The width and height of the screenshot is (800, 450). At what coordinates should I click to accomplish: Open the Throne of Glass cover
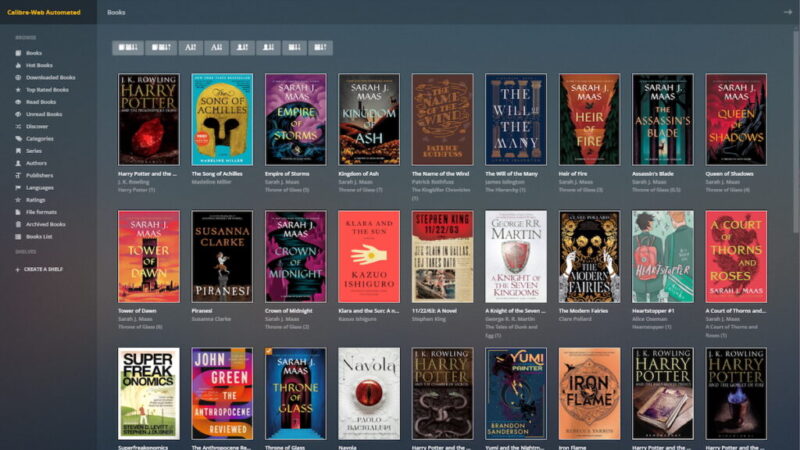click(x=295, y=394)
